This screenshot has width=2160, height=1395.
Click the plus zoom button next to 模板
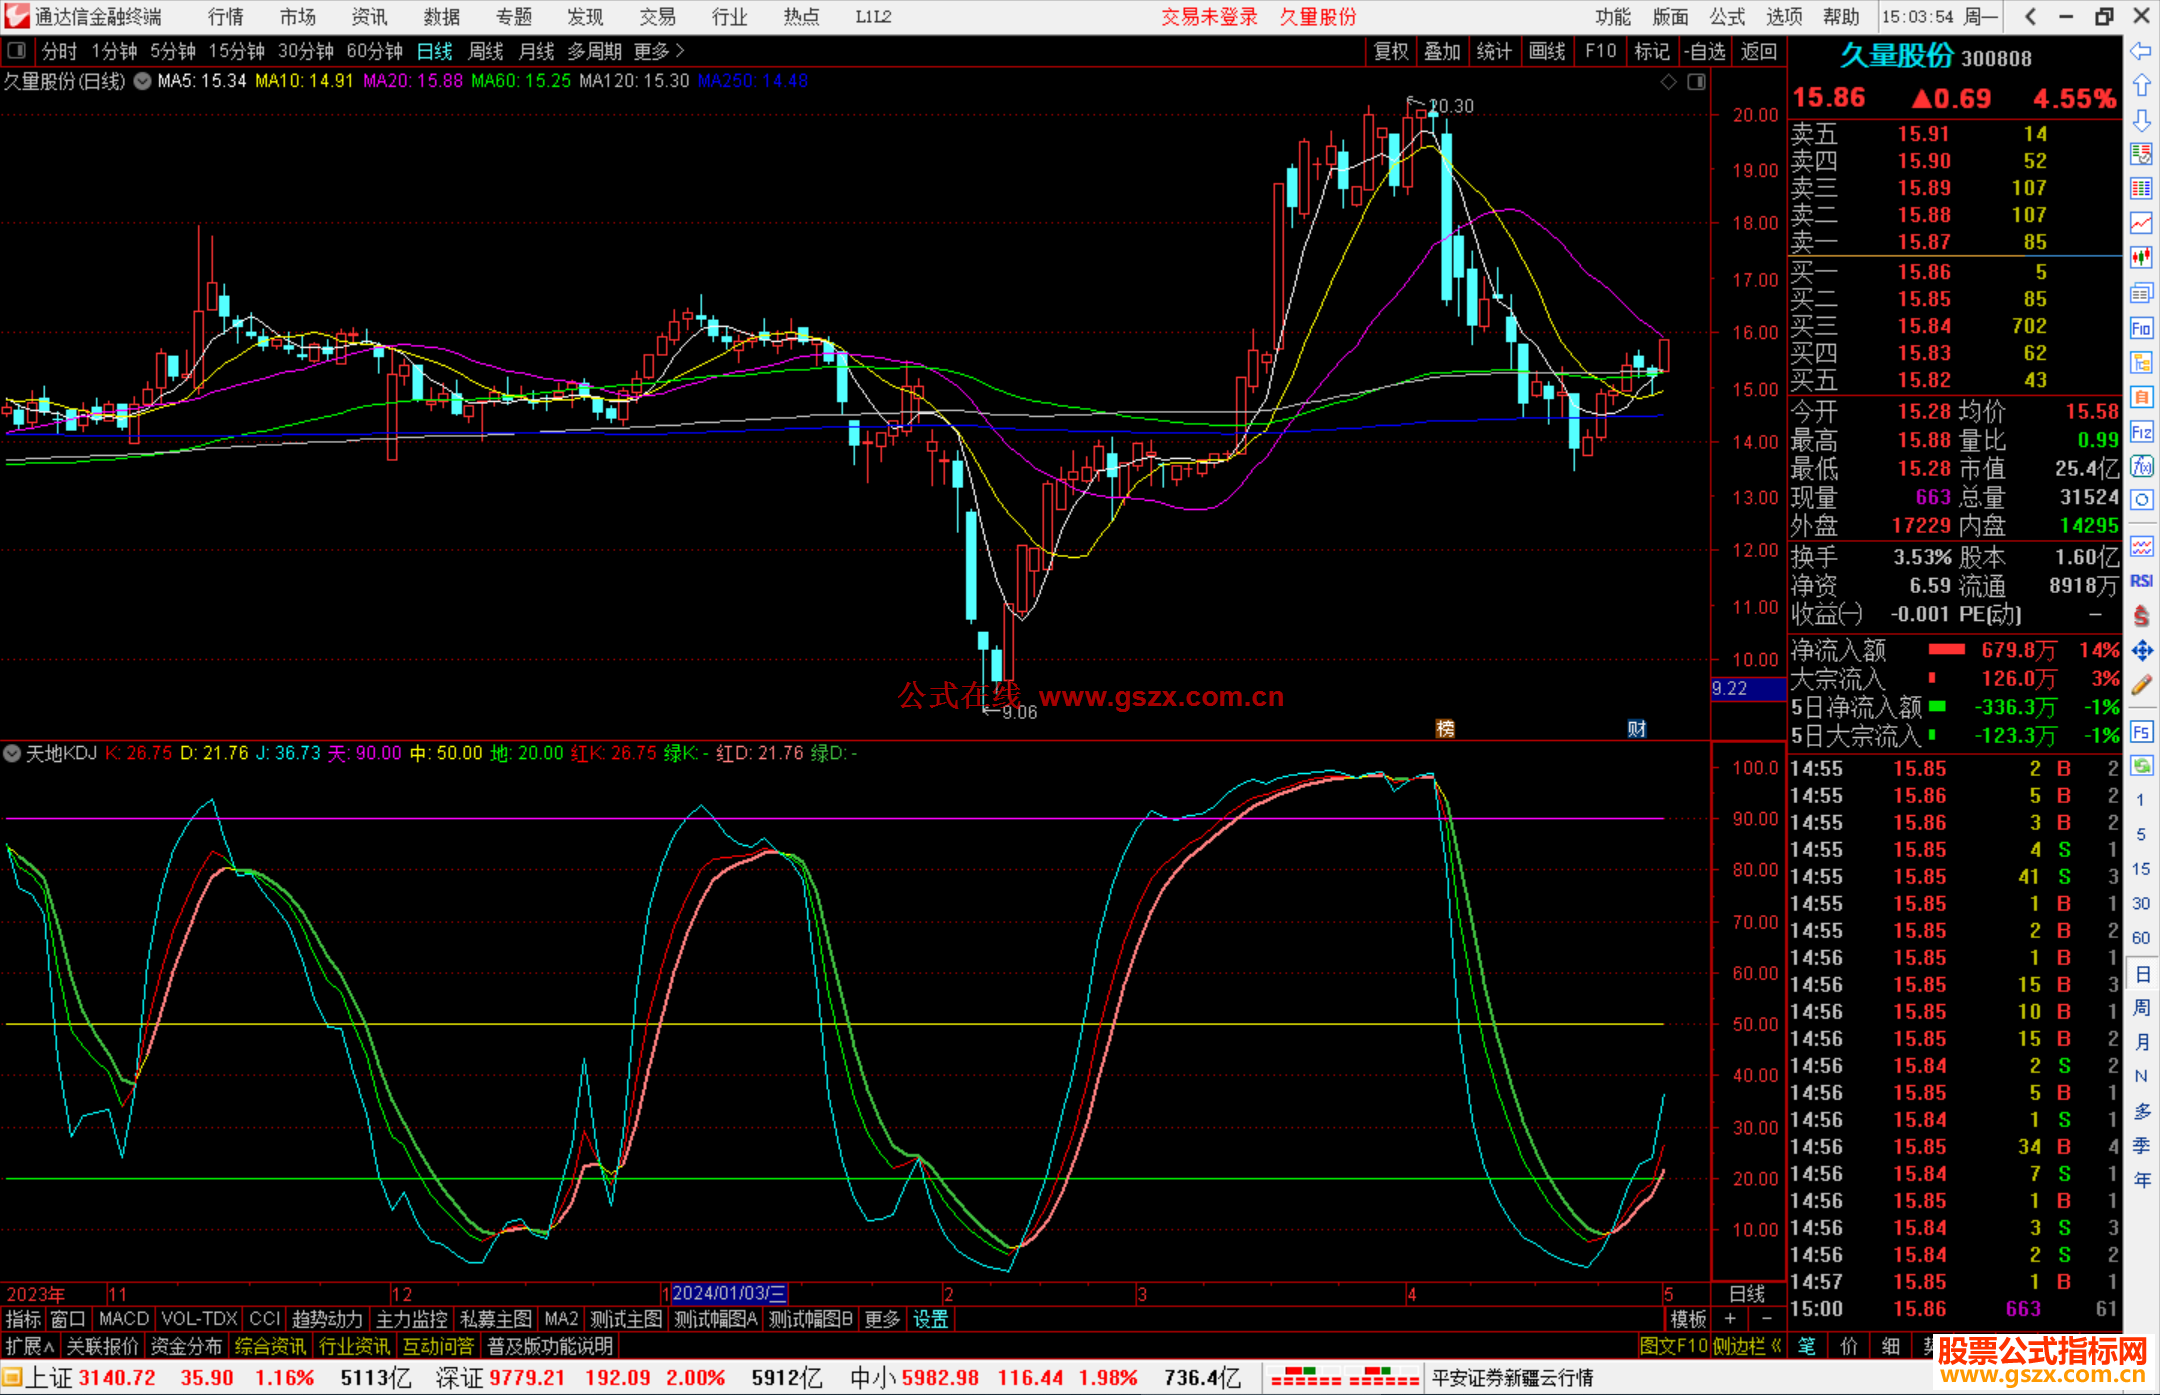1730,1319
